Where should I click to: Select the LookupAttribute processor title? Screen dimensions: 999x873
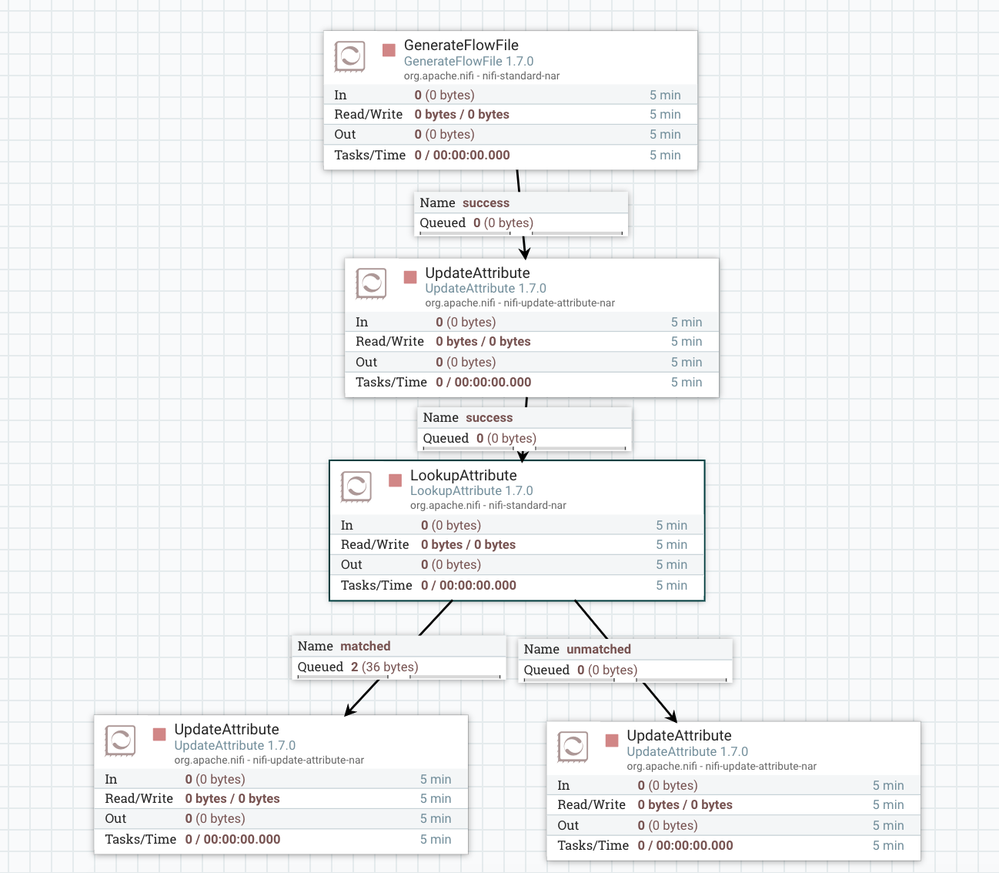click(x=463, y=475)
